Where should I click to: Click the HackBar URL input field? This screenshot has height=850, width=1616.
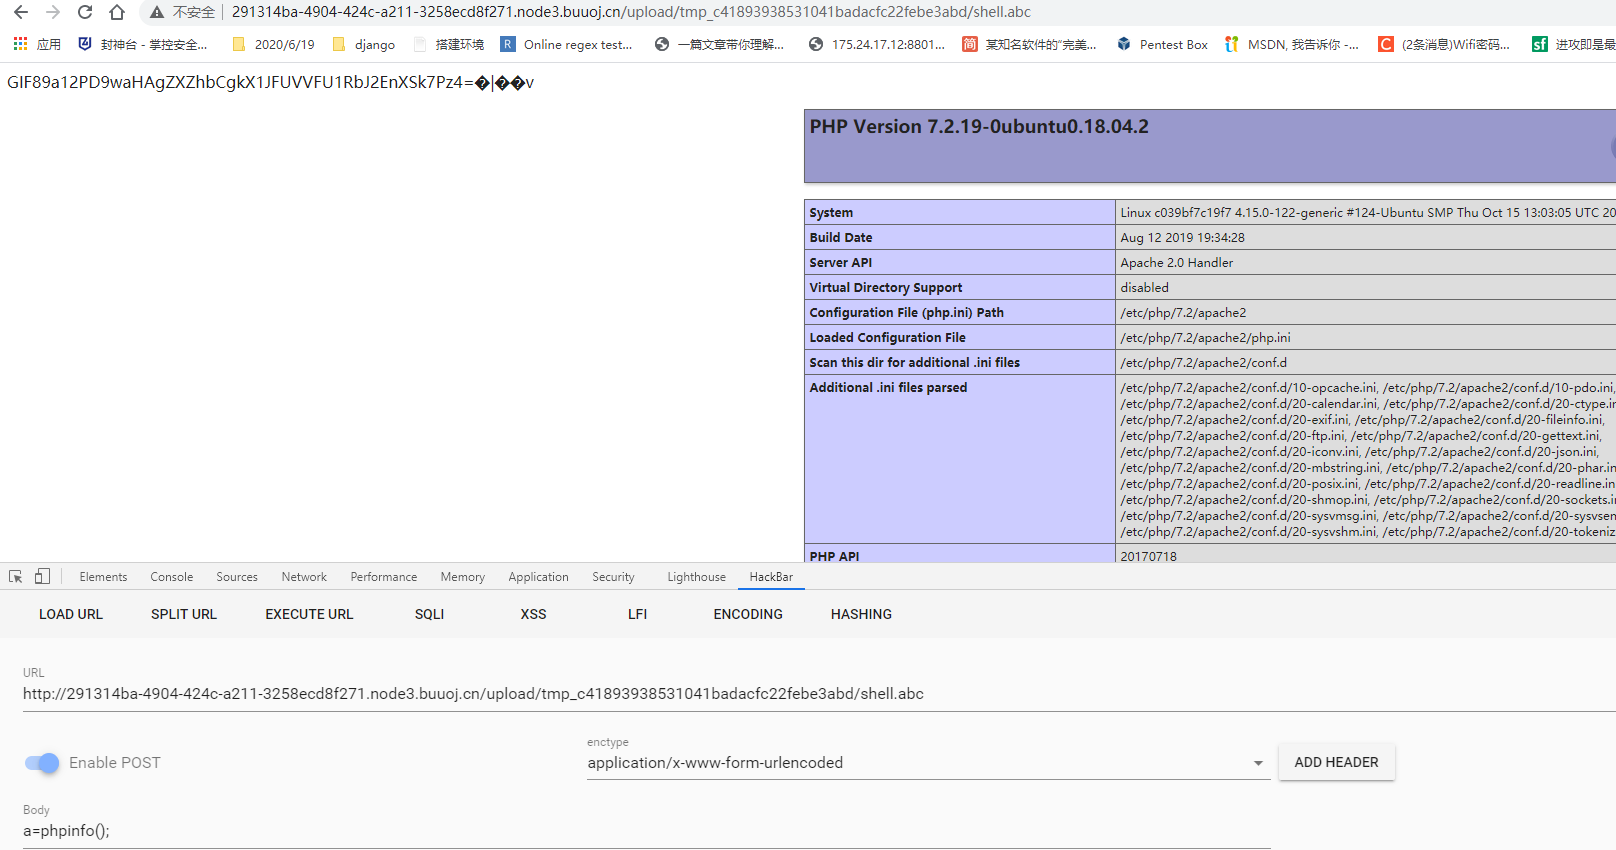pyautogui.click(x=819, y=694)
